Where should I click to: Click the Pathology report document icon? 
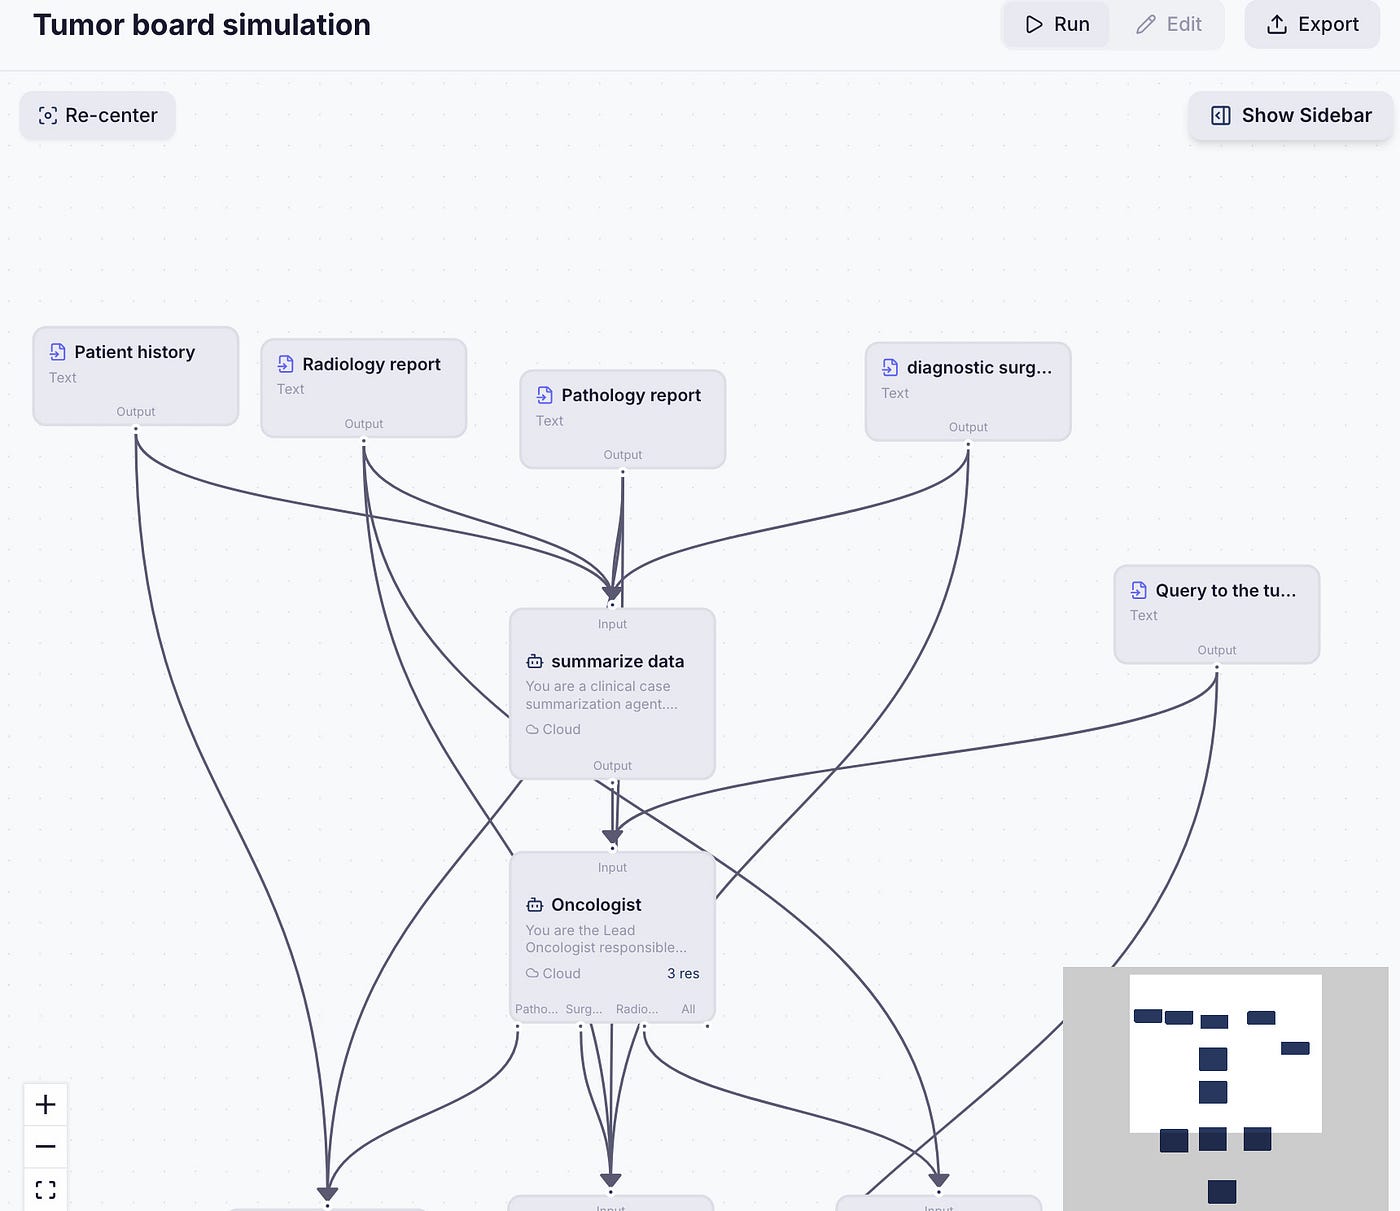click(545, 395)
